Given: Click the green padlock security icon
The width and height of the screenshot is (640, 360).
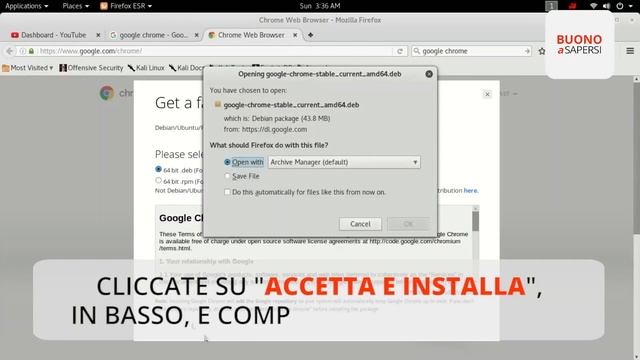Looking at the screenshot, I should [x=31, y=51].
